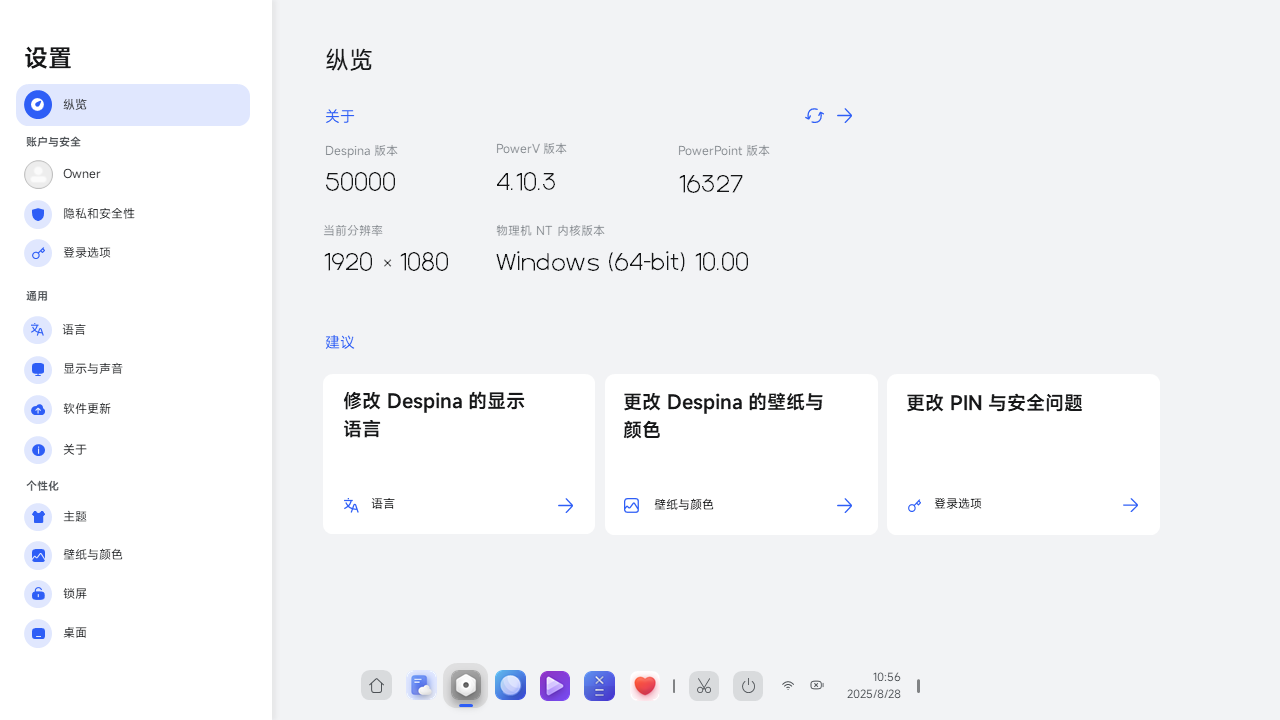Select 纵览 in the settings sidebar
Screen dimensions: 1280x720
[133, 105]
